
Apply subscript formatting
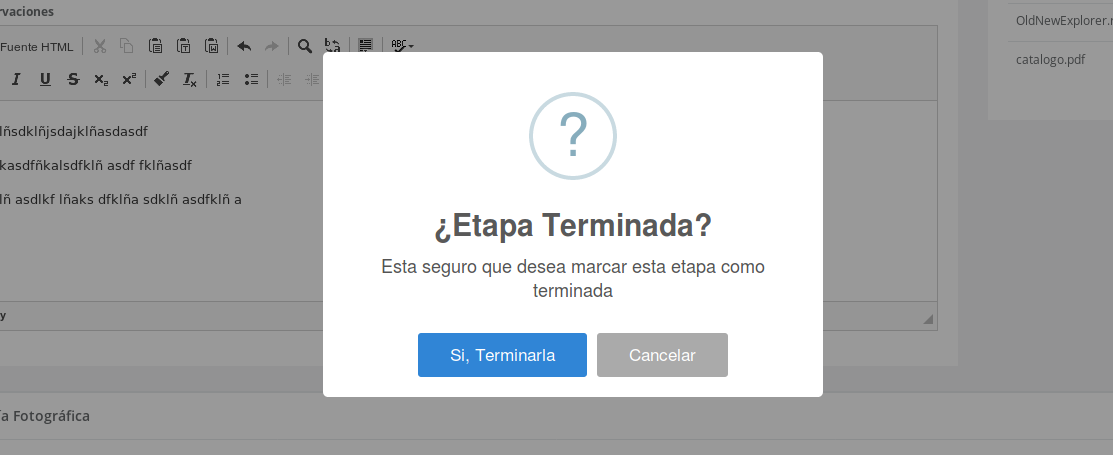coord(101,80)
